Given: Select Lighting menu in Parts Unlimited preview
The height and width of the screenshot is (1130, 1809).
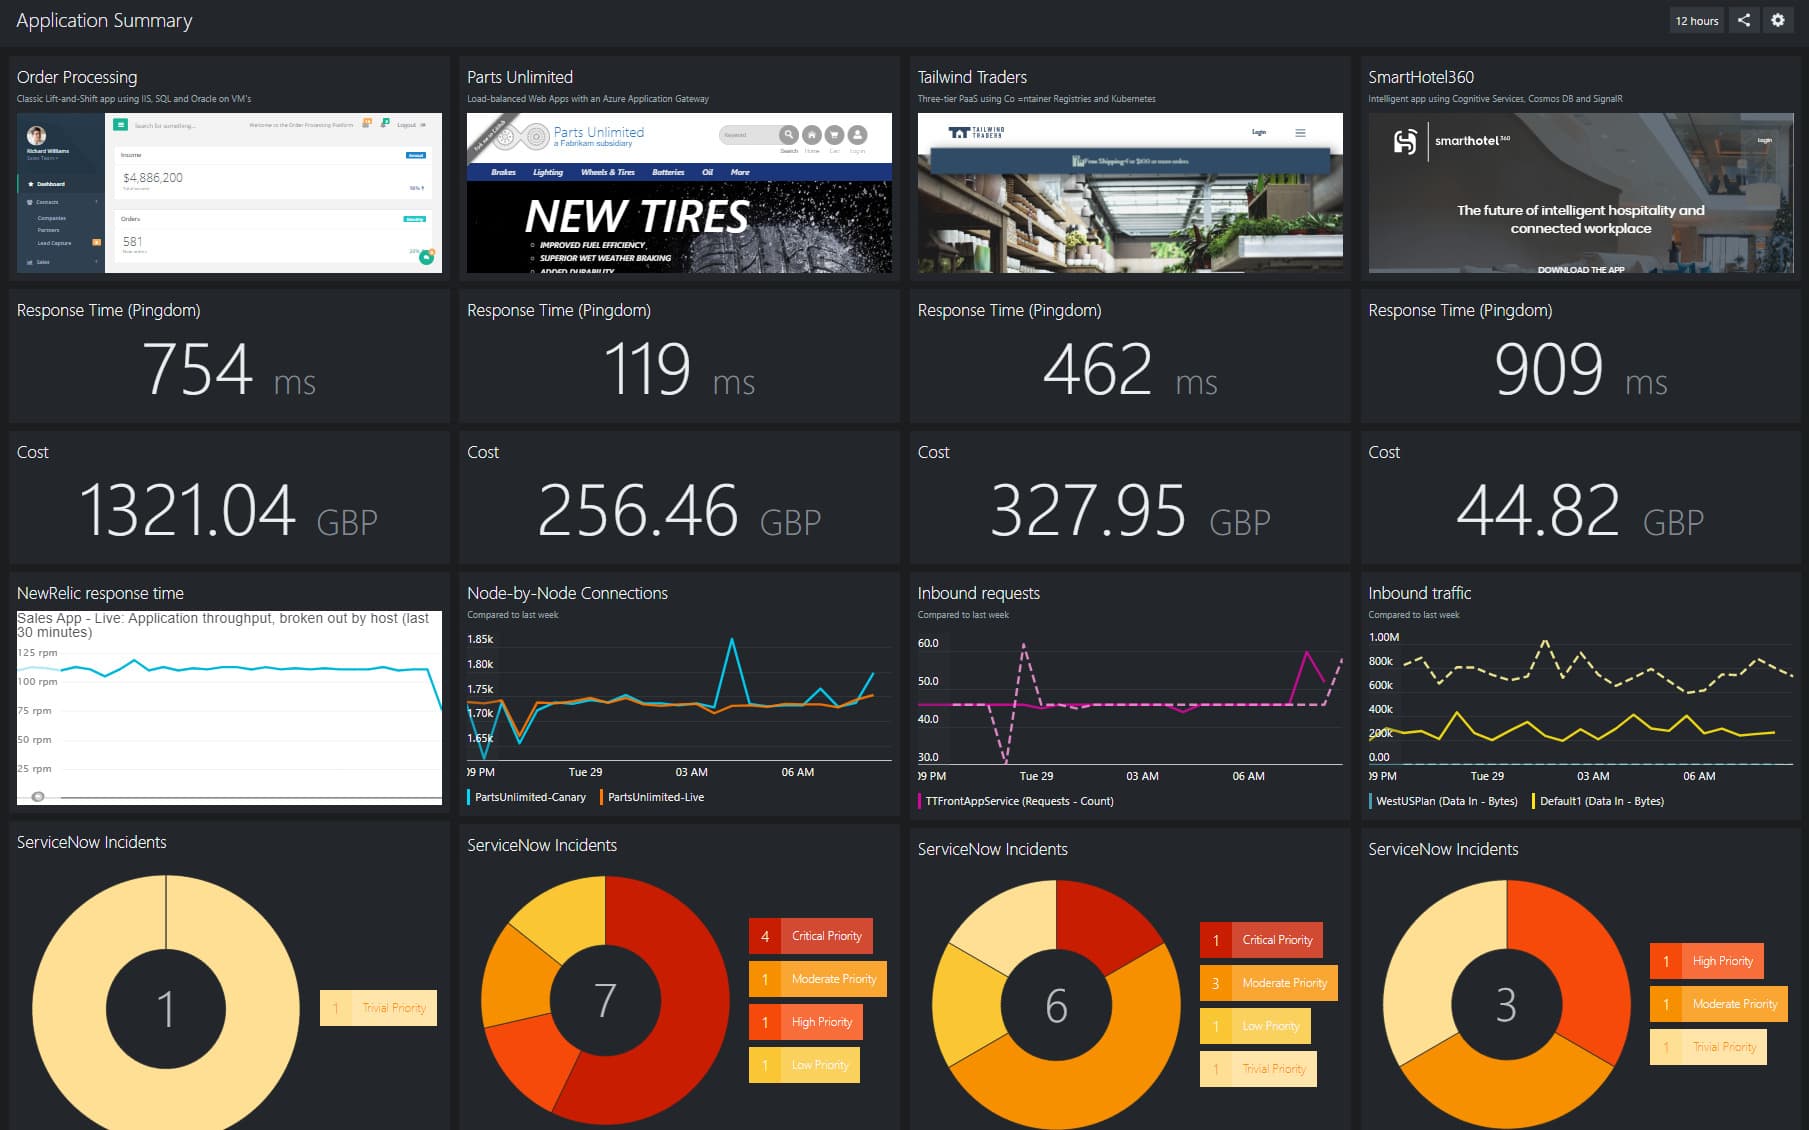Looking at the screenshot, I should tap(548, 172).
